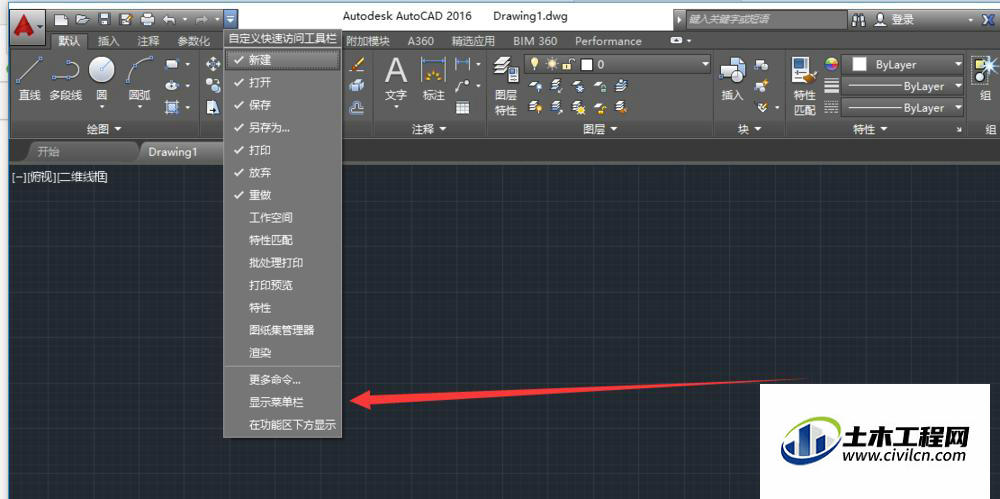The height and width of the screenshot is (499, 1000).
Task: Click the Redo arrow icon
Action: (x=202, y=20)
